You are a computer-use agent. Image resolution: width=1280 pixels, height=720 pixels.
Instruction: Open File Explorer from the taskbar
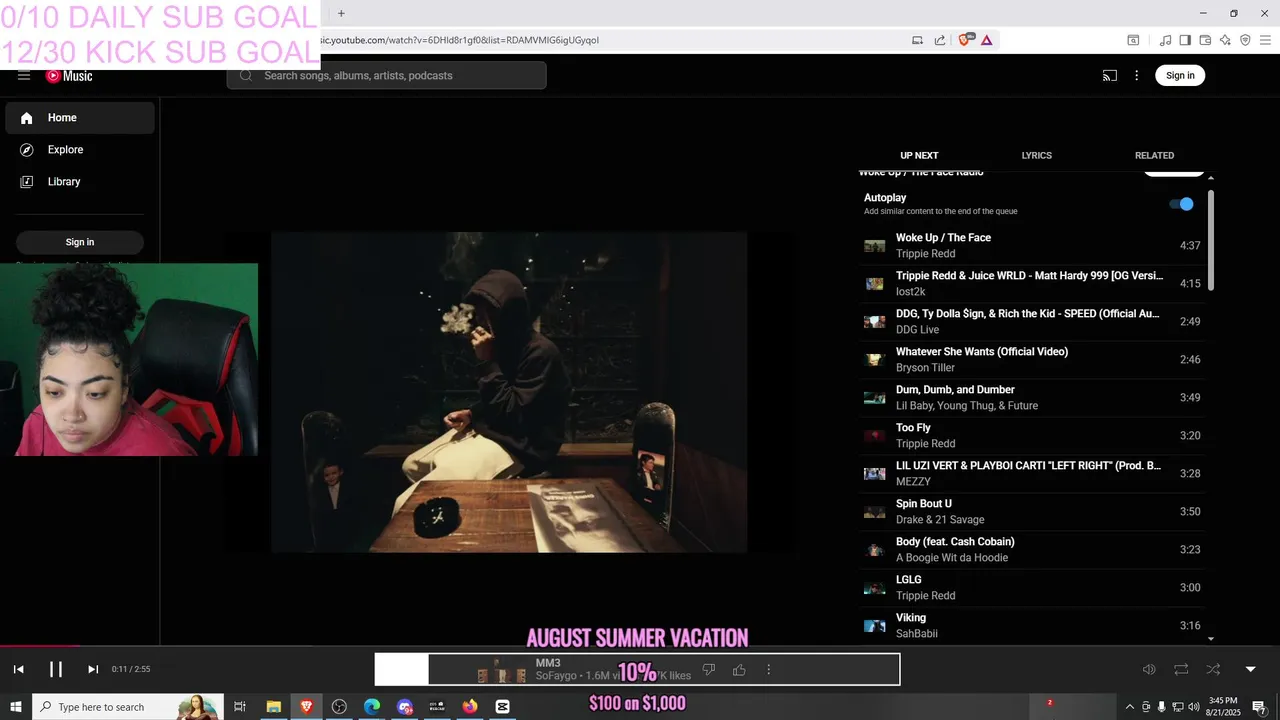click(x=273, y=707)
